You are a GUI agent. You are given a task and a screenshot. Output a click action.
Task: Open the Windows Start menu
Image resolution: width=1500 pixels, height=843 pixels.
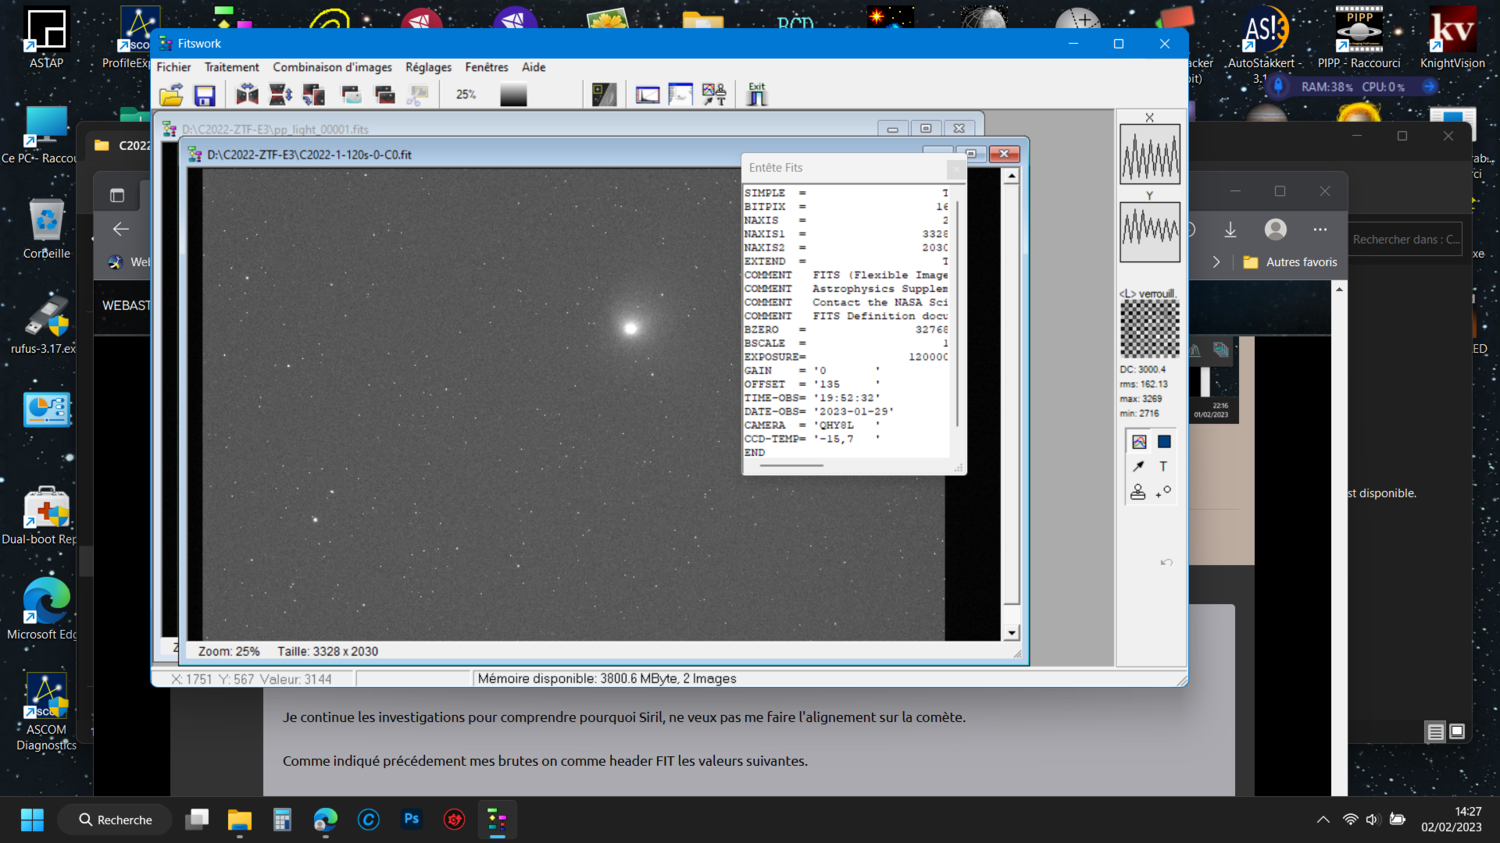(32, 820)
